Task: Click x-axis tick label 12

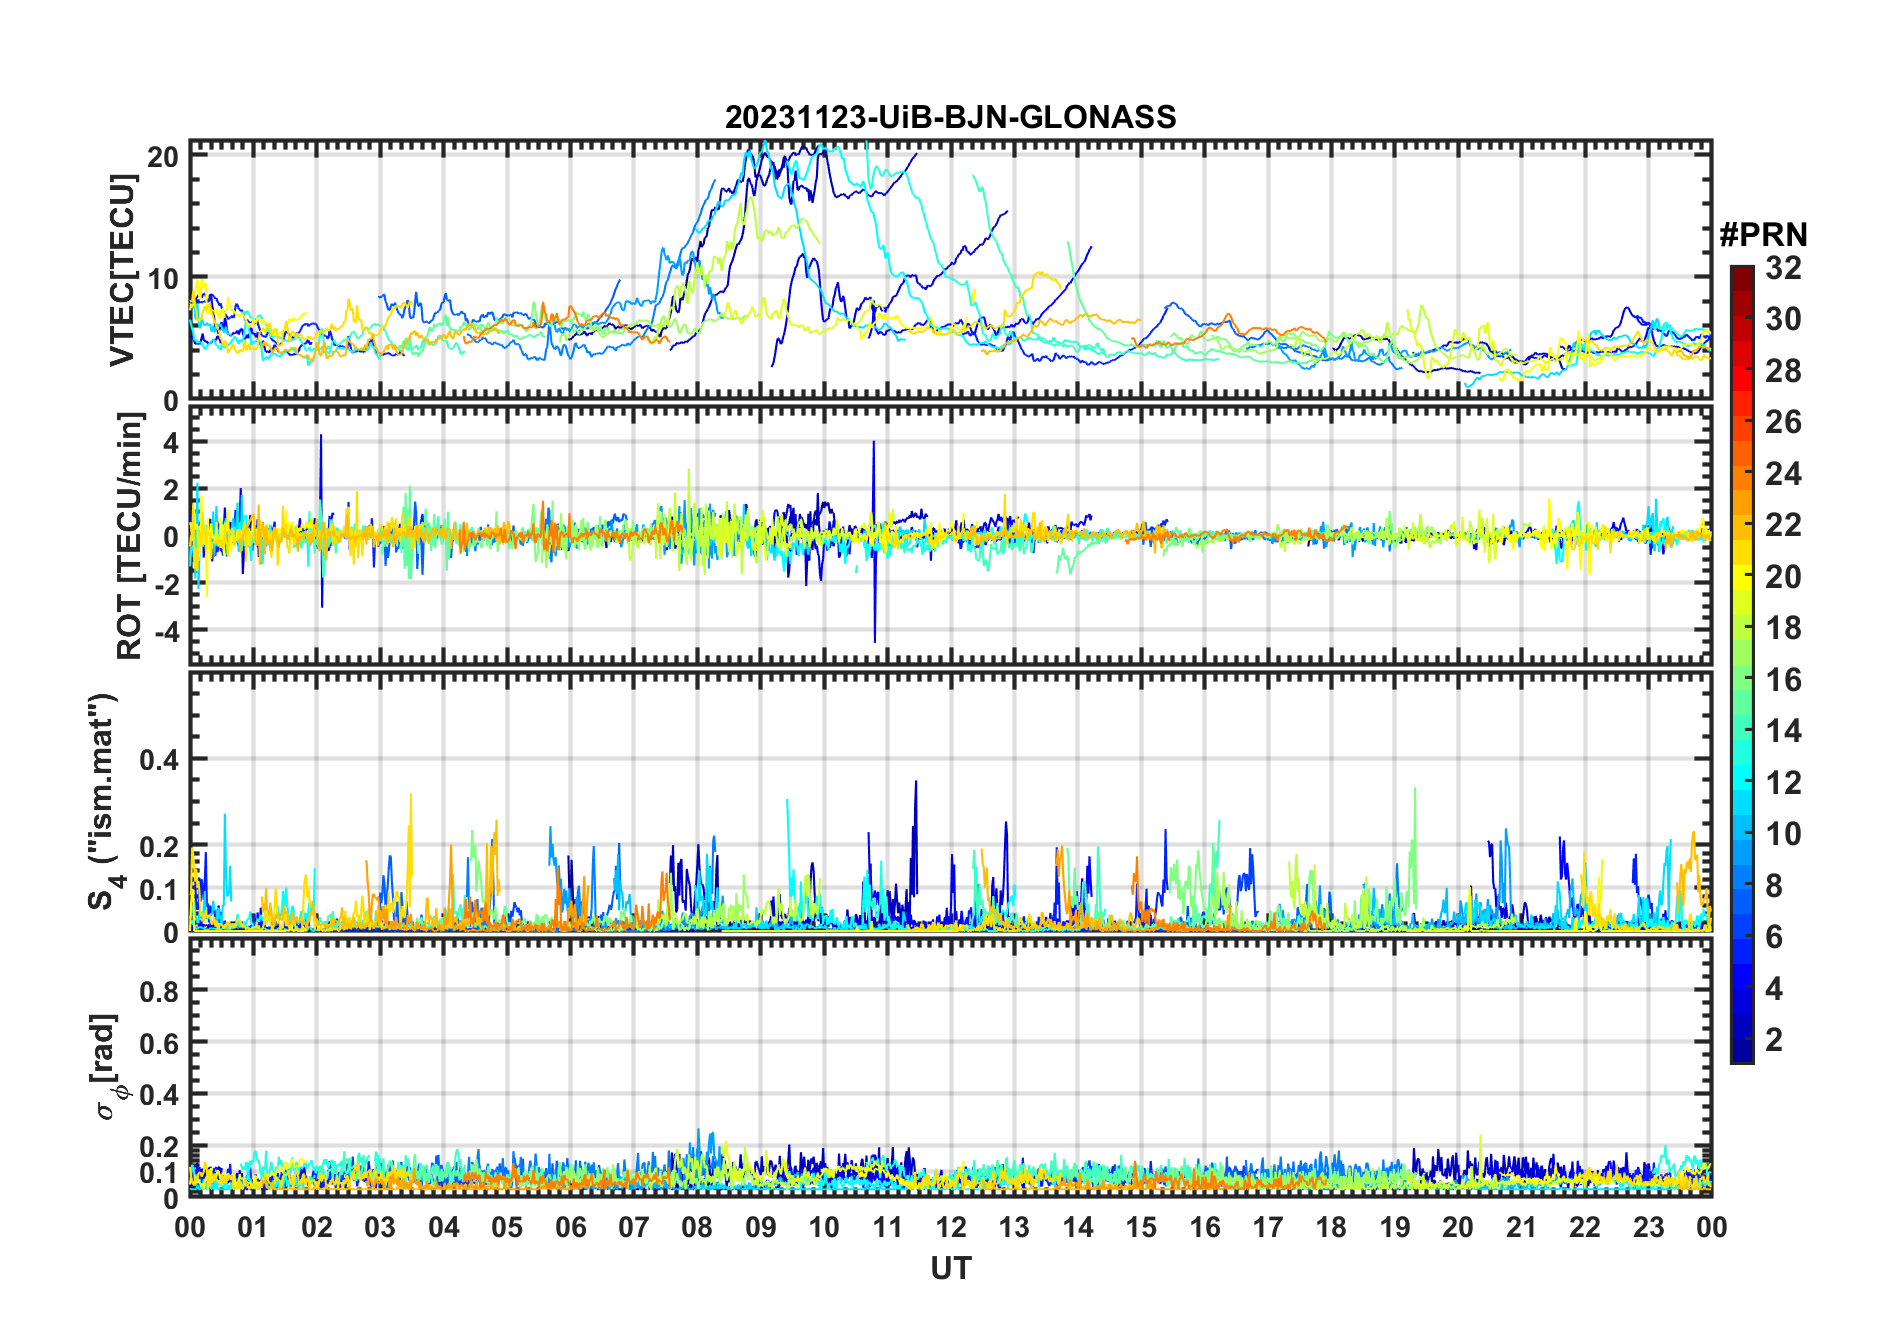Action: click(x=951, y=1227)
